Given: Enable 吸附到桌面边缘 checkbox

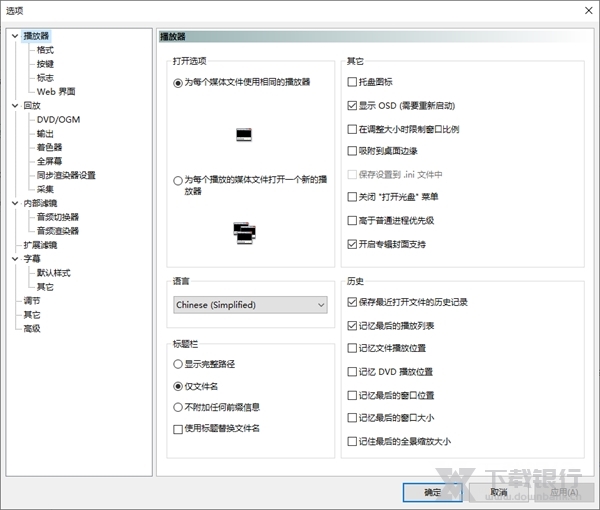Looking at the screenshot, I should click(352, 151).
